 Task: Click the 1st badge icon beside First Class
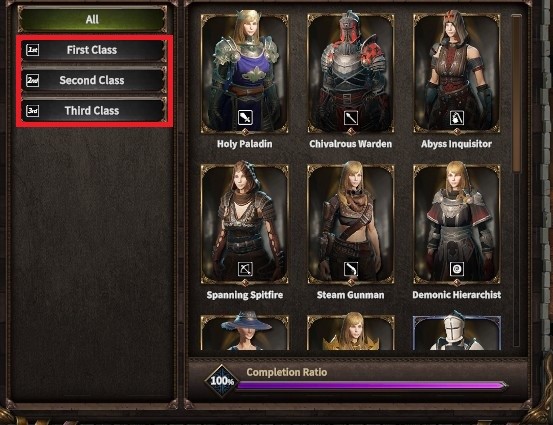(x=32, y=50)
